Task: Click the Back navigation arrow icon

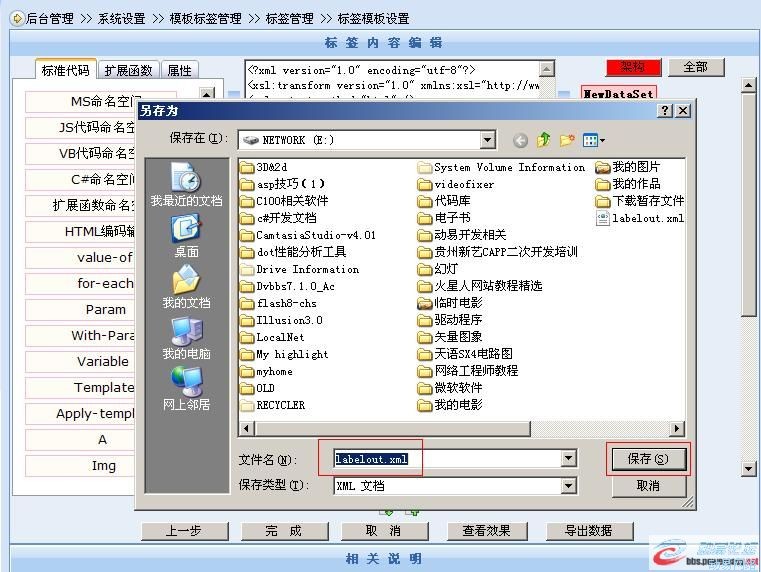Action: 520,141
